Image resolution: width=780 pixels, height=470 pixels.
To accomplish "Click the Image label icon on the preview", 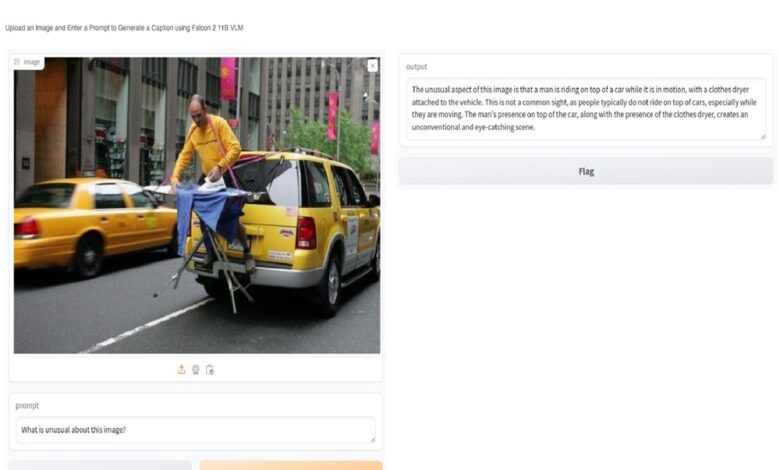I will click(x=17, y=62).
